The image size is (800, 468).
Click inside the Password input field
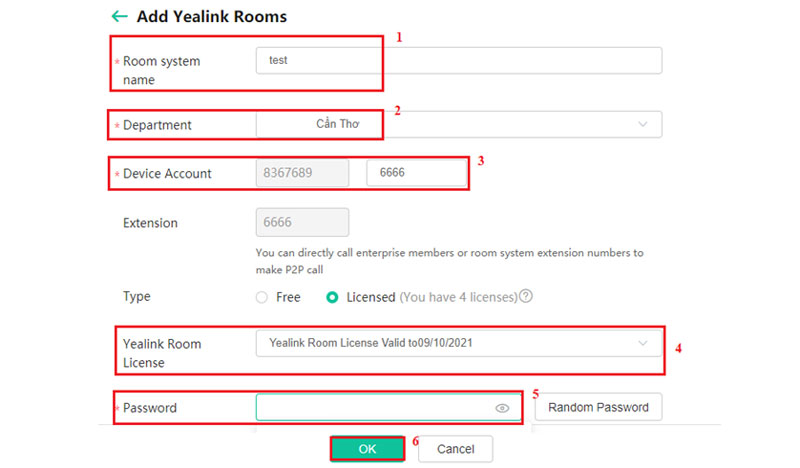pyautogui.click(x=375, y=408)
